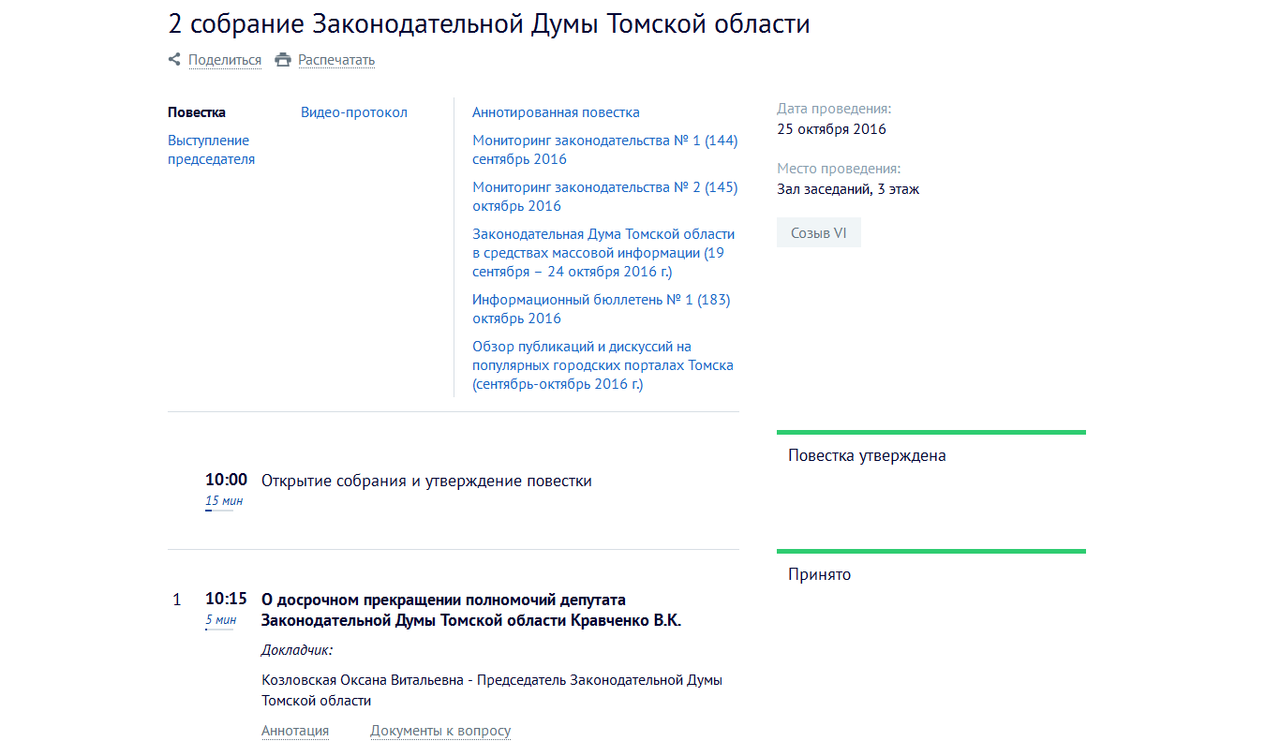Click the share icon
The height and width of the screenshot is (756, 1280).
[x=174, y=60]
